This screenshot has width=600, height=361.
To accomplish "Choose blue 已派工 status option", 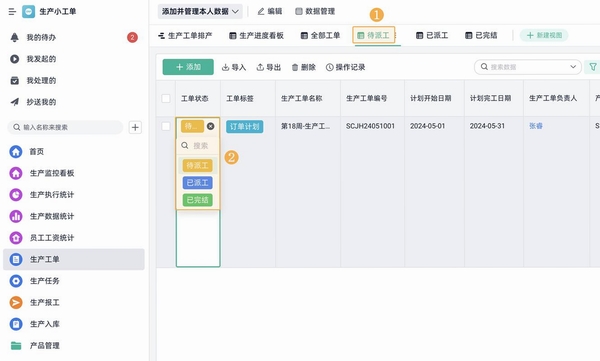I will point(197,183).
